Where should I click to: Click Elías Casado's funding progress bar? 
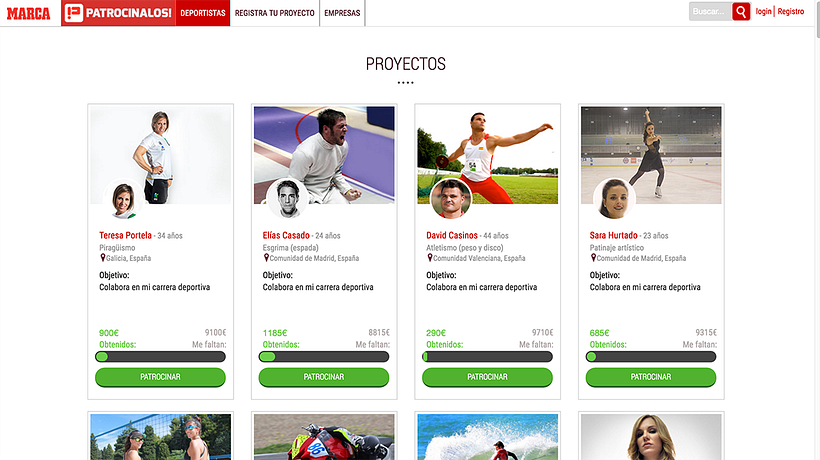coord(324,357)
